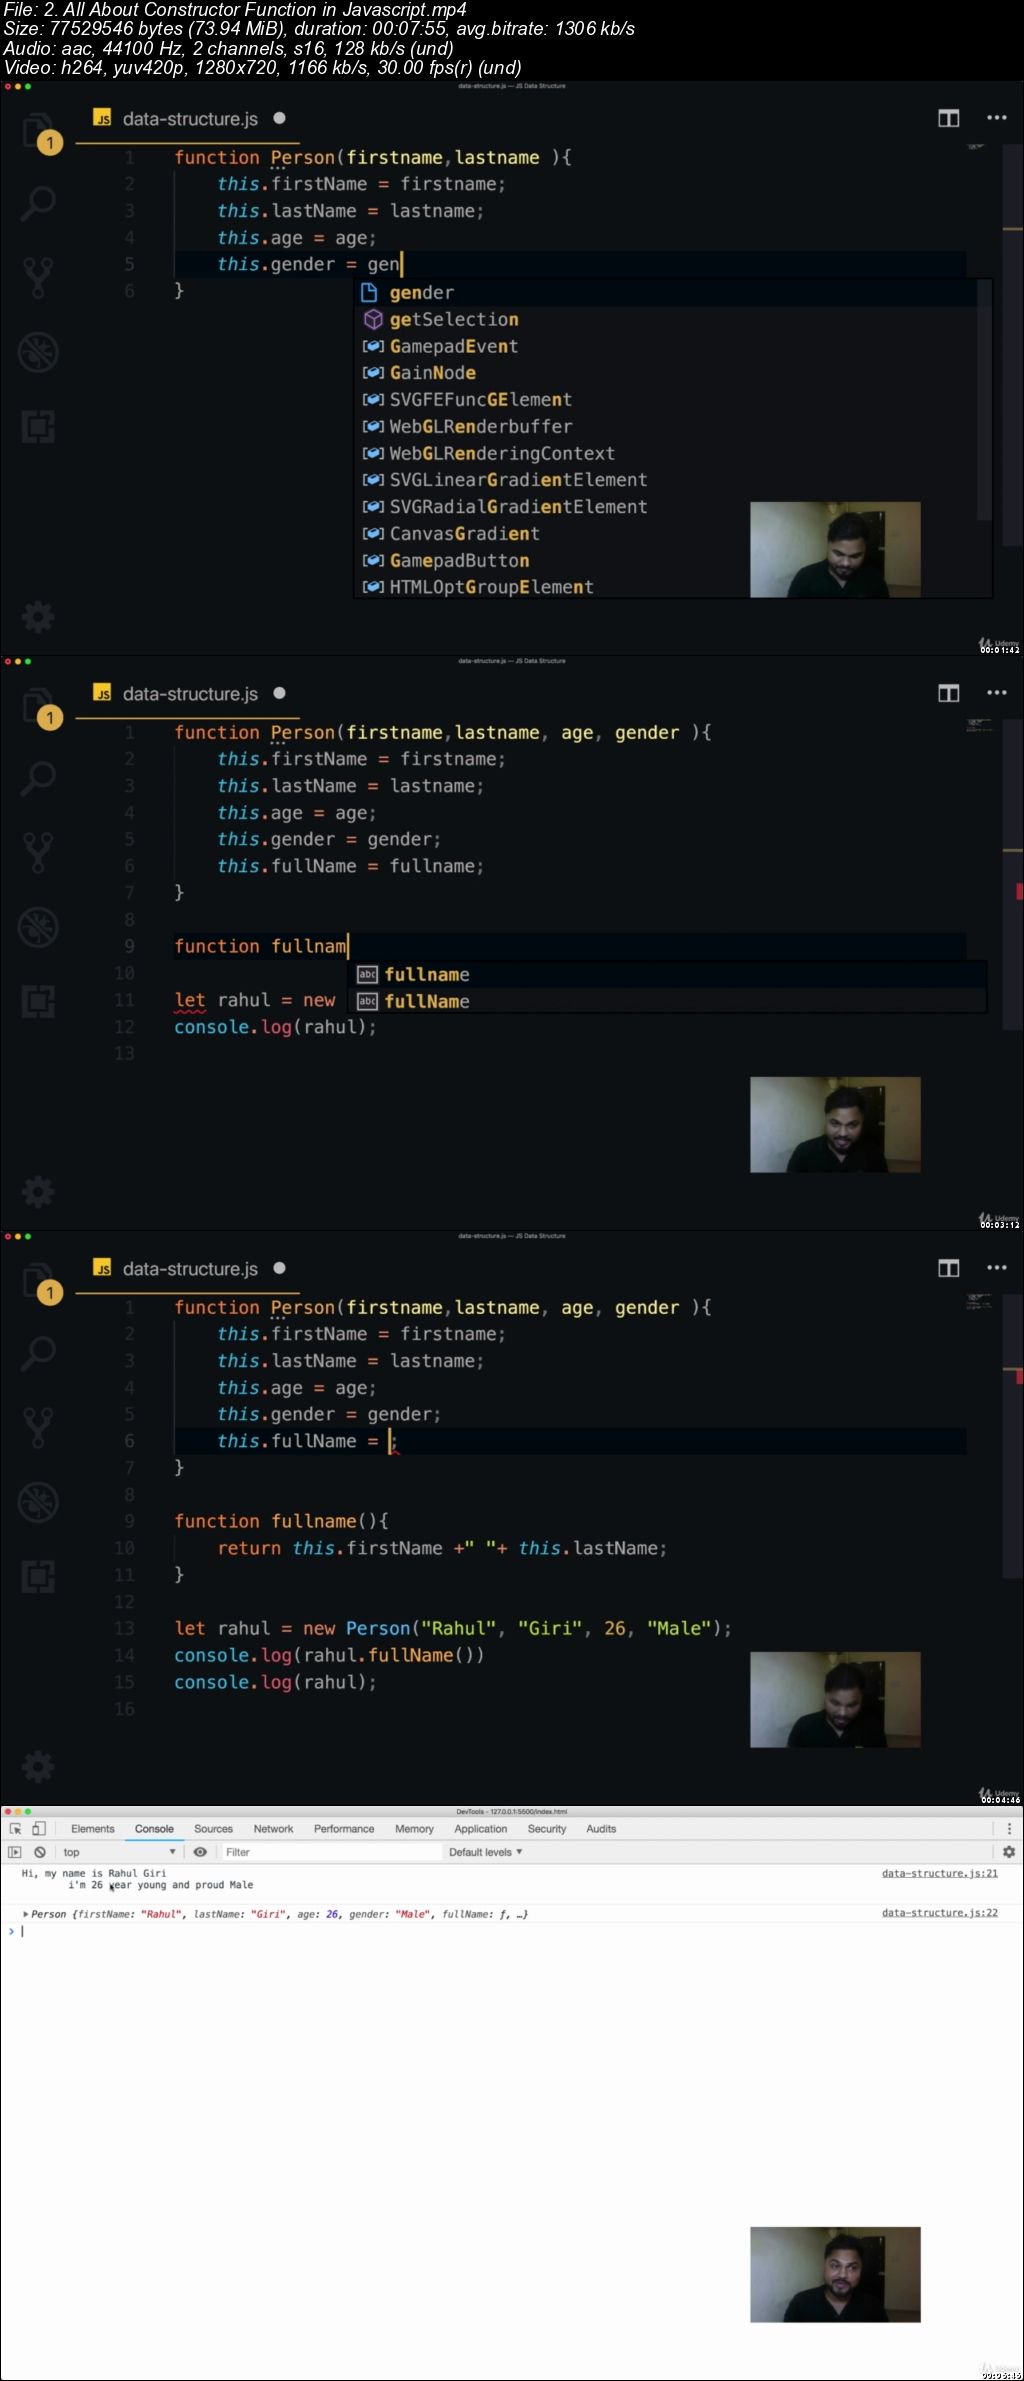Expand the Default levels dropdown
Screen dimensions: 1024x2381
click(486, 1852)
